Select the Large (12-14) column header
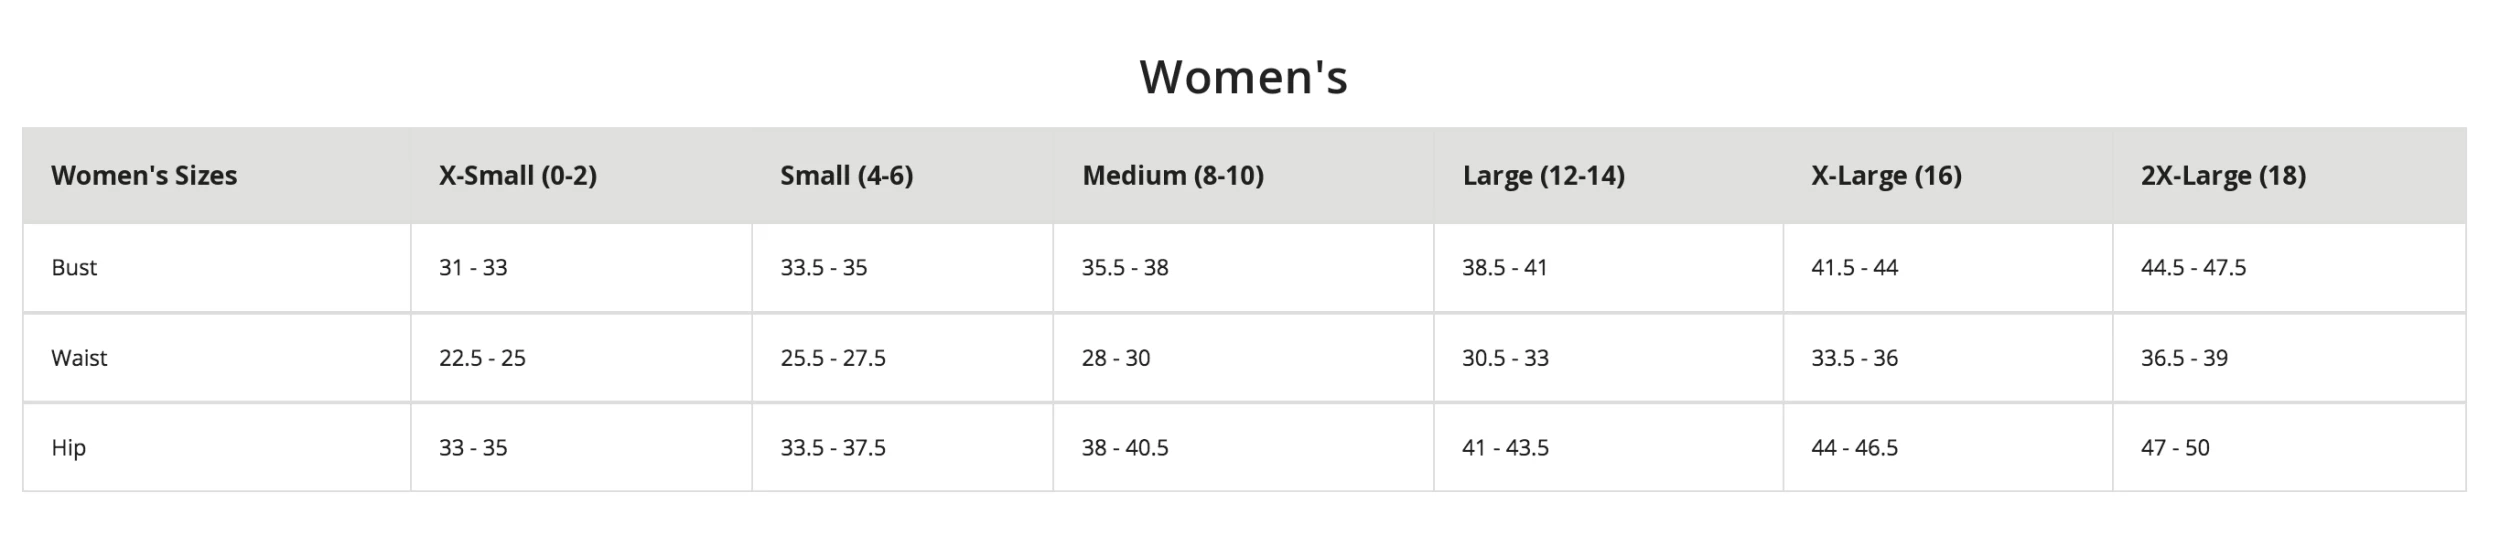Viewport: 2500px width, 547px height. point(1543,176)
